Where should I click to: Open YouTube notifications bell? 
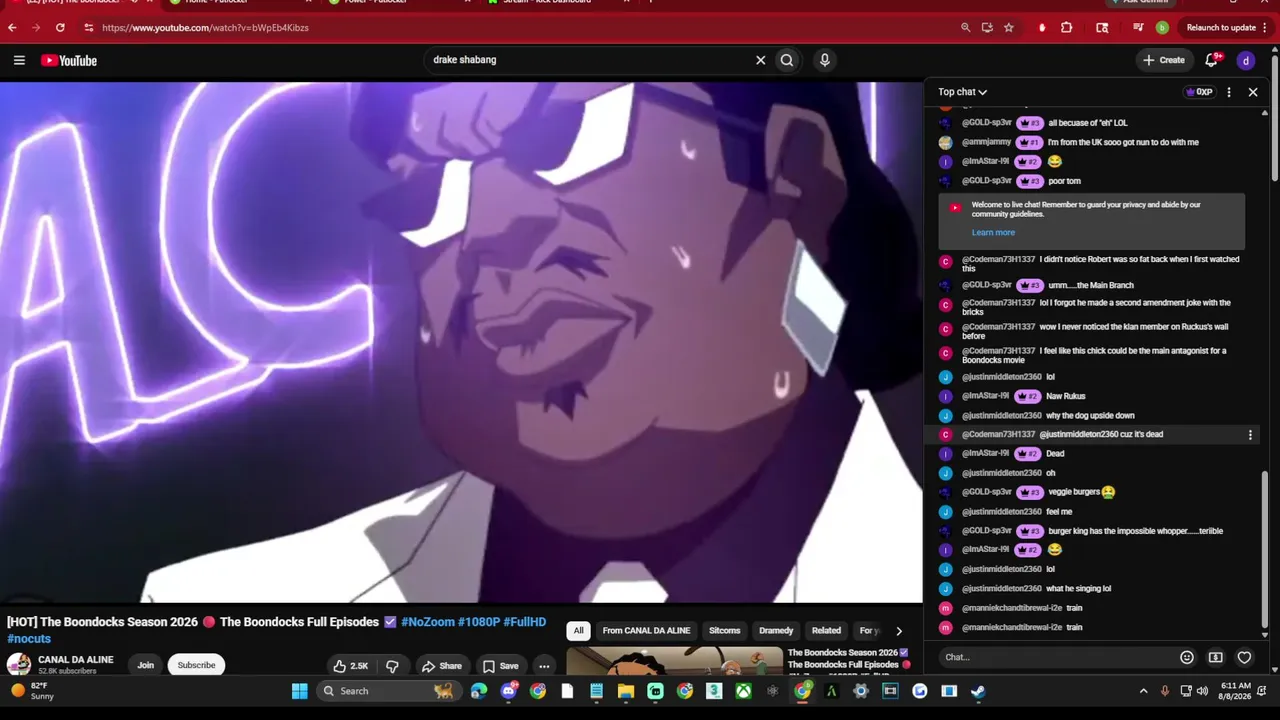(1211, 60)
